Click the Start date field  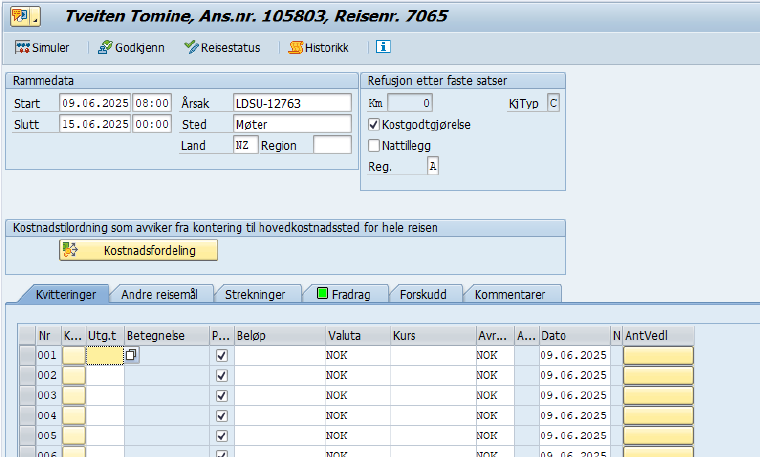[95, 103]
